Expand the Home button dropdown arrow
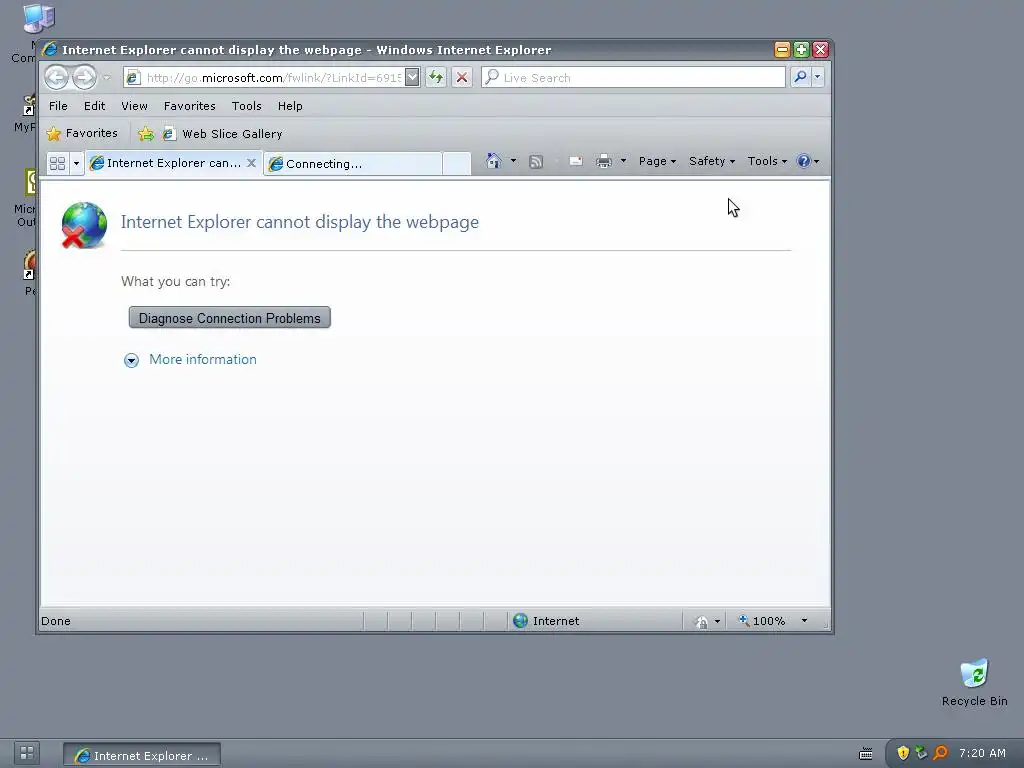The image size is (1024, 768). point(513,161)
